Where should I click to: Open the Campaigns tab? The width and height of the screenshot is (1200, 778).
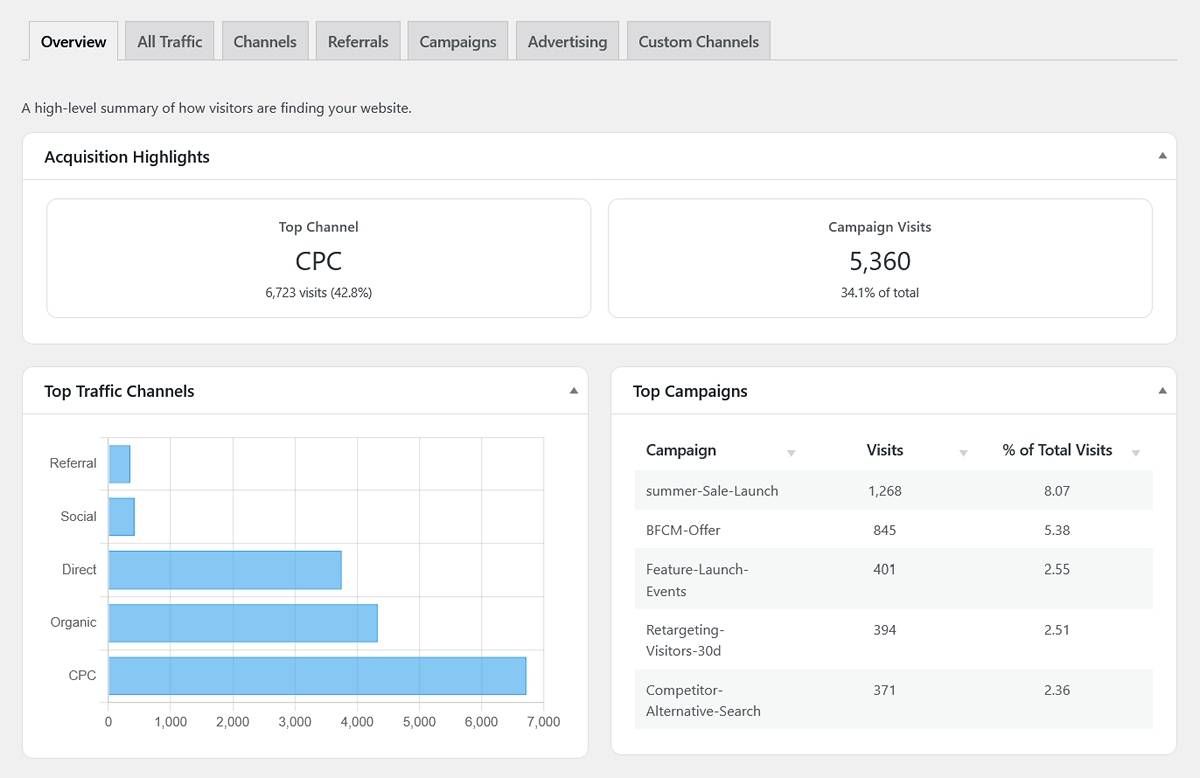(457, 41)
